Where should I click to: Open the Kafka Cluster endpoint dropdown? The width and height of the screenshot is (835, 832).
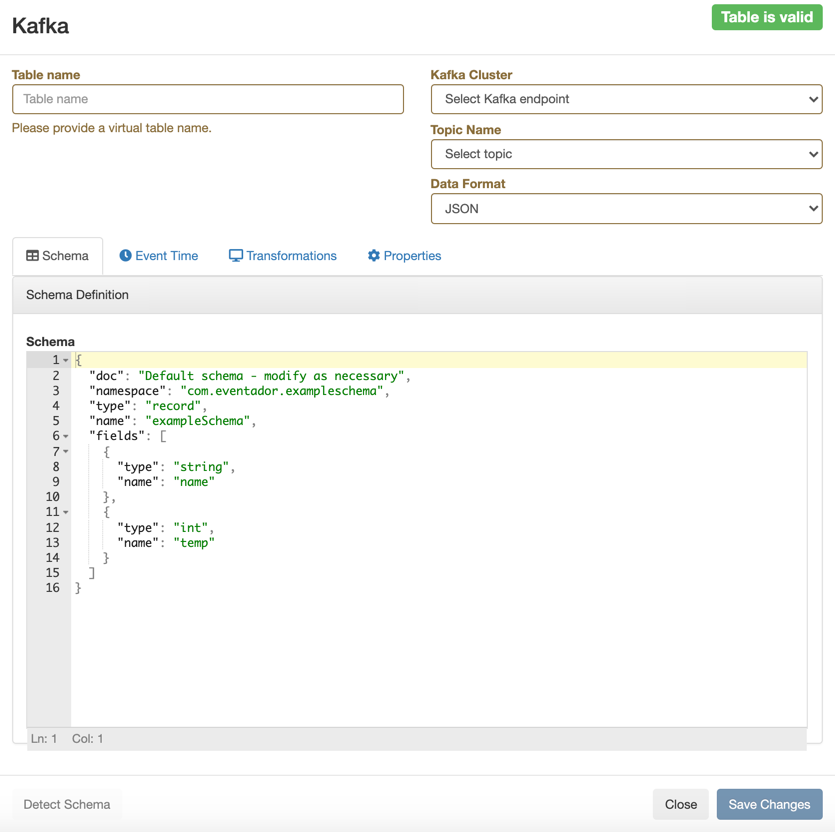626,99
